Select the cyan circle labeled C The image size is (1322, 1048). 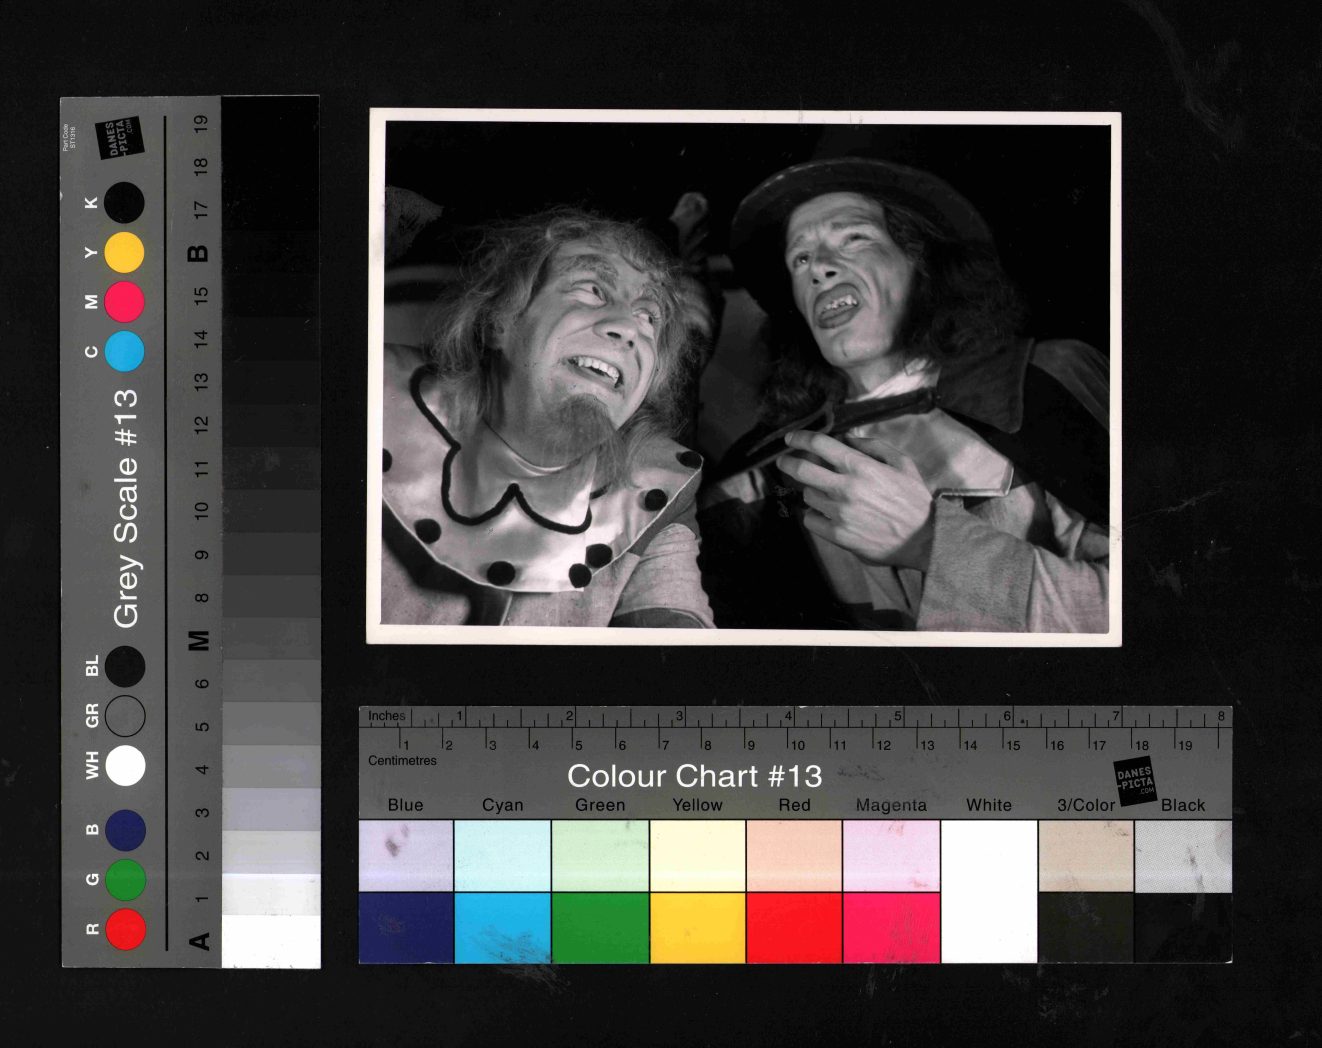click(125, 351)
